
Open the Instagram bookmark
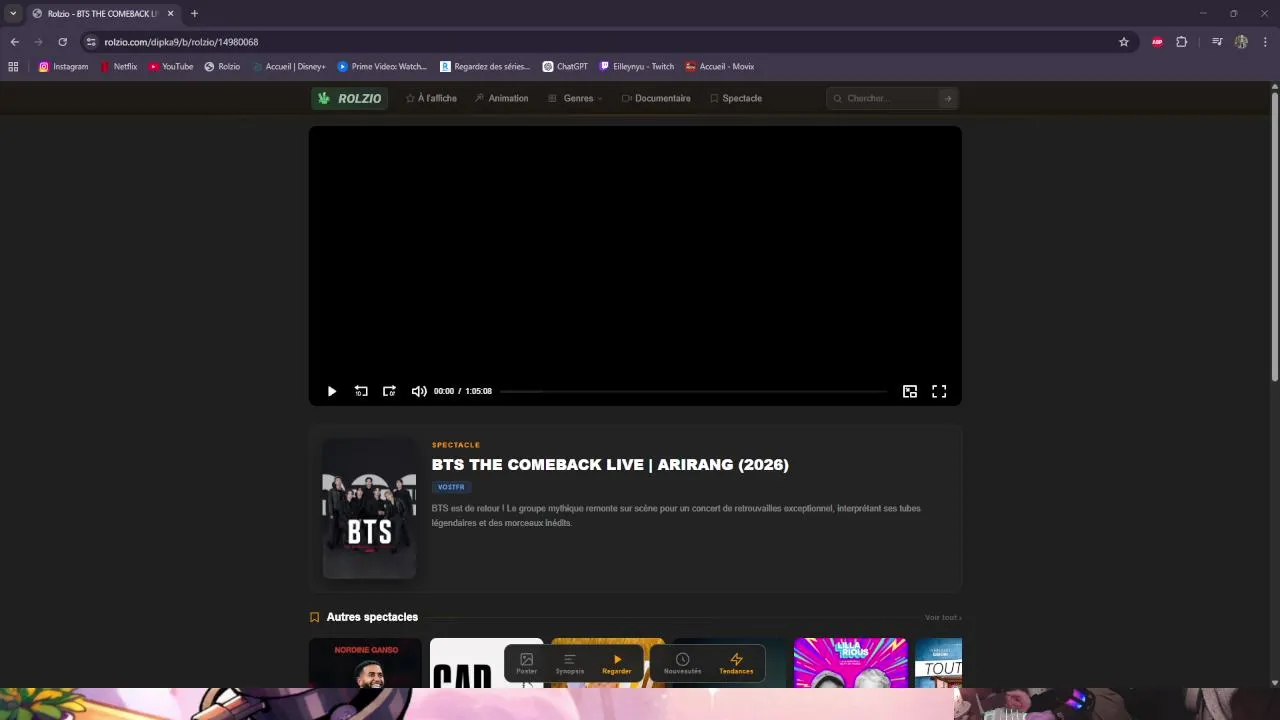(64, 67)
